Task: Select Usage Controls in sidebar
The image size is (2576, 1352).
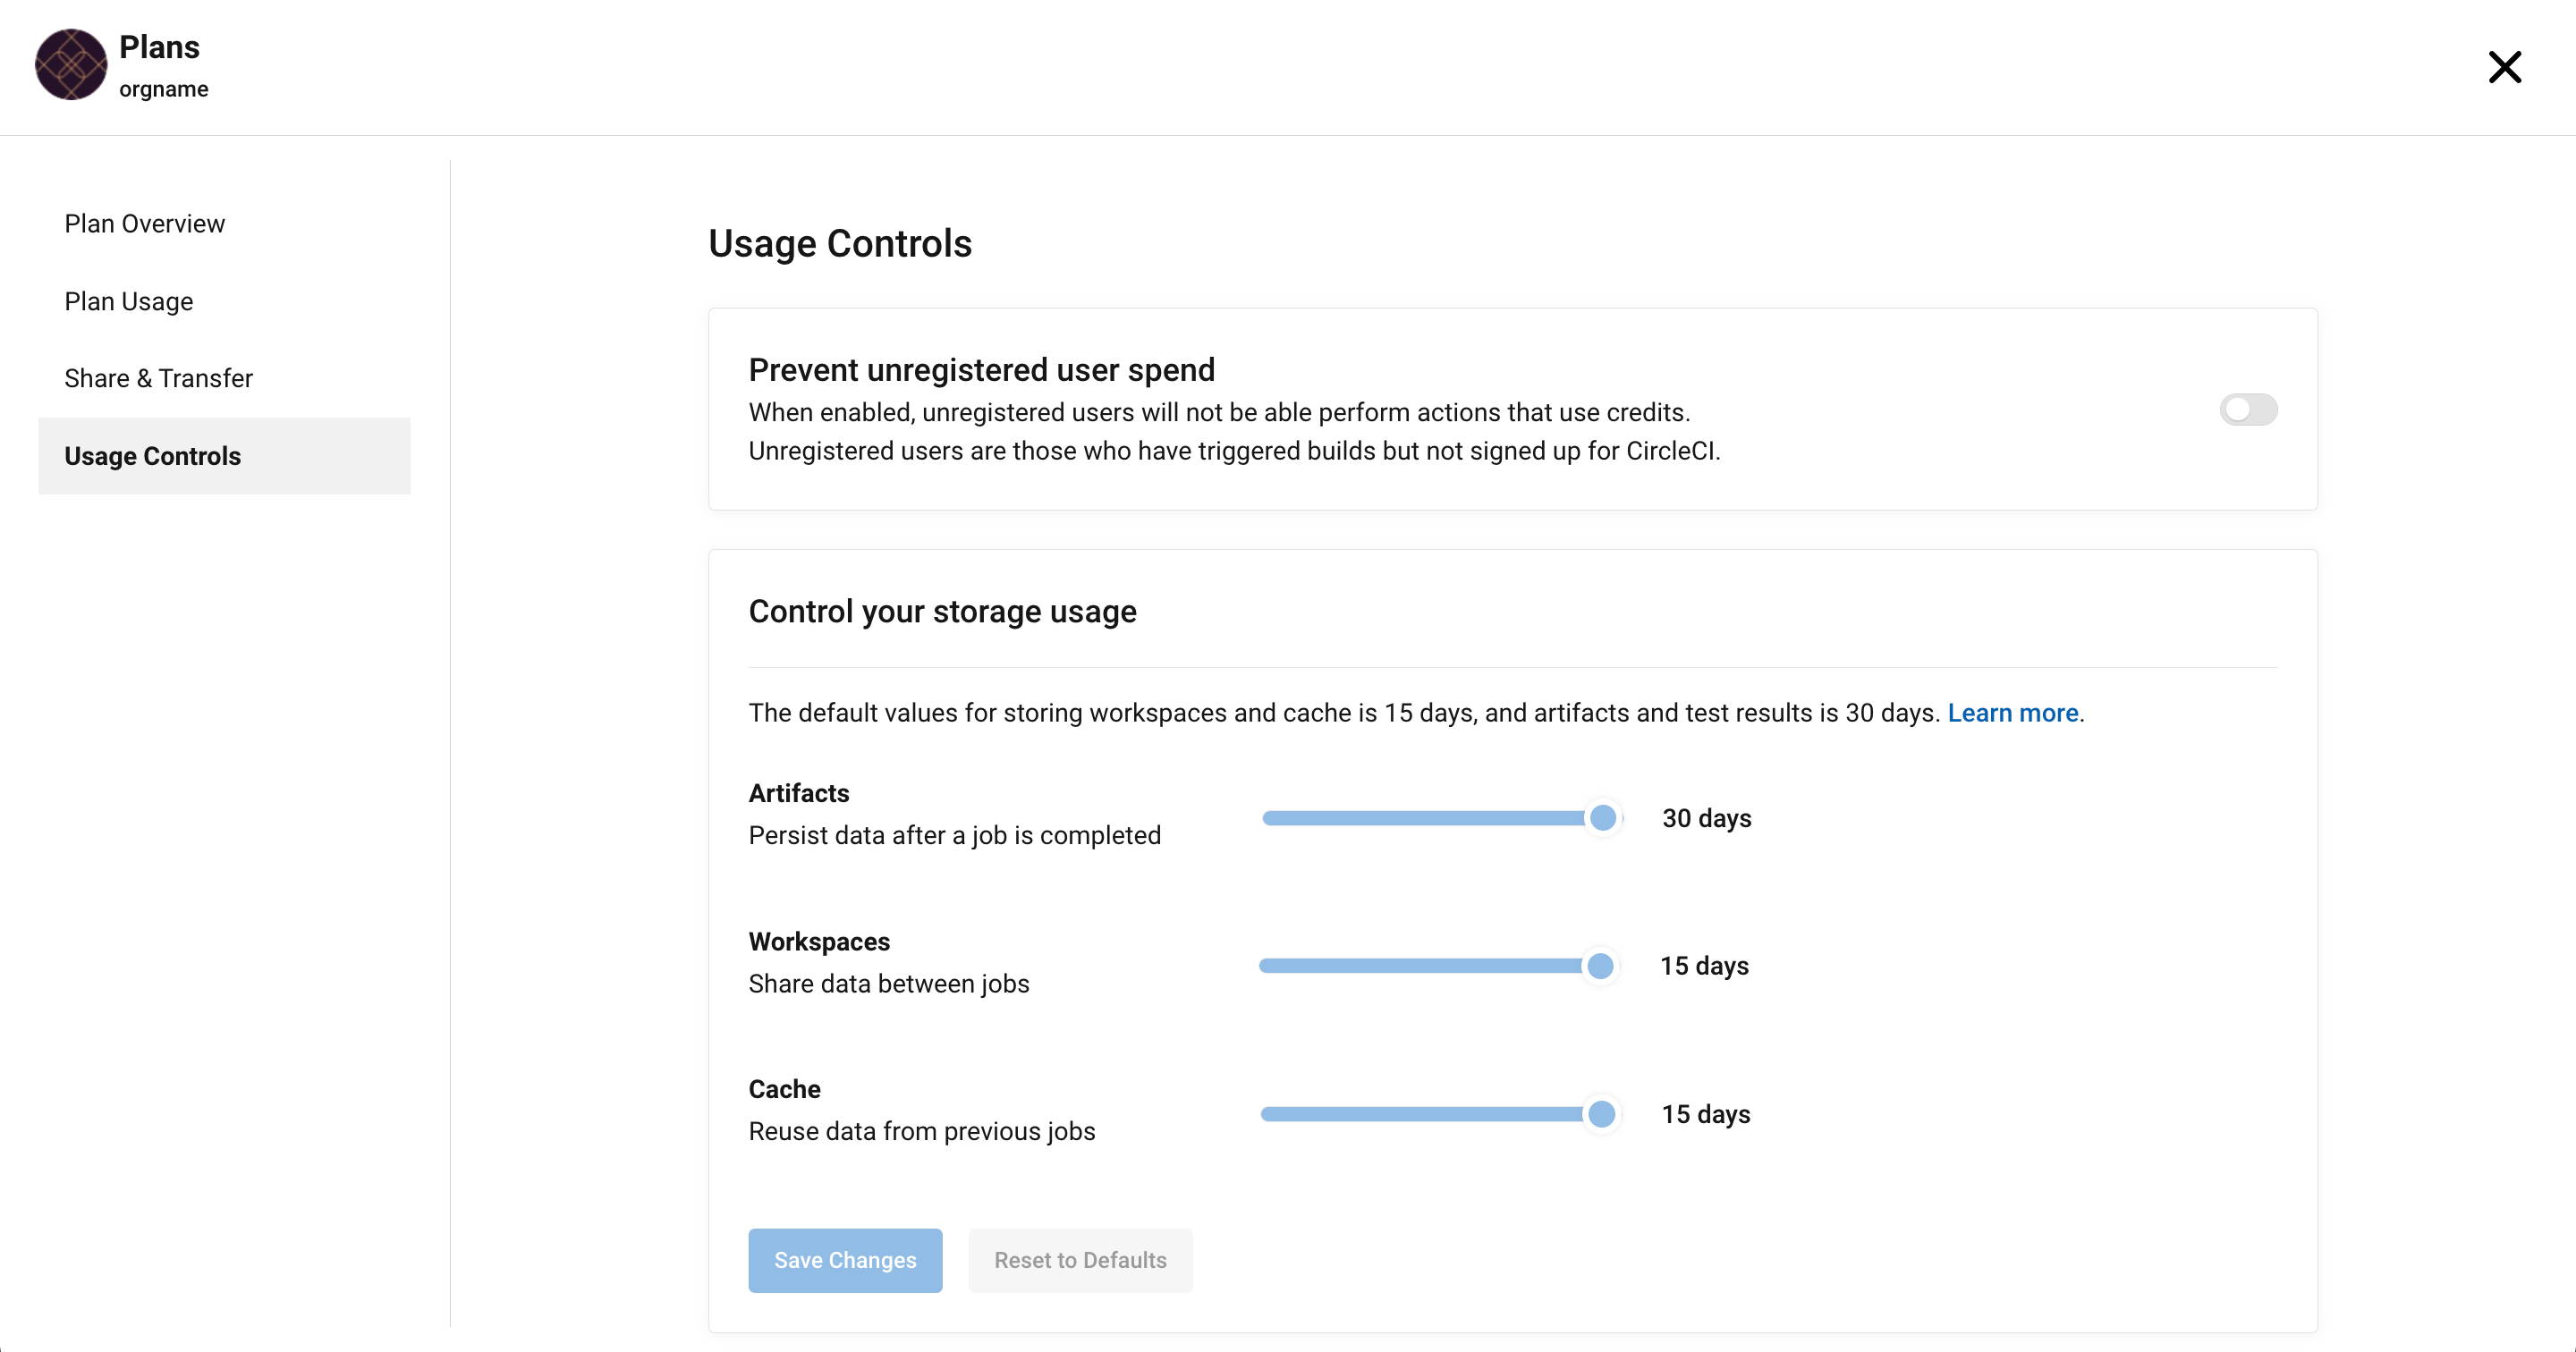Action: pyautogui.click(x=224, y=456)
